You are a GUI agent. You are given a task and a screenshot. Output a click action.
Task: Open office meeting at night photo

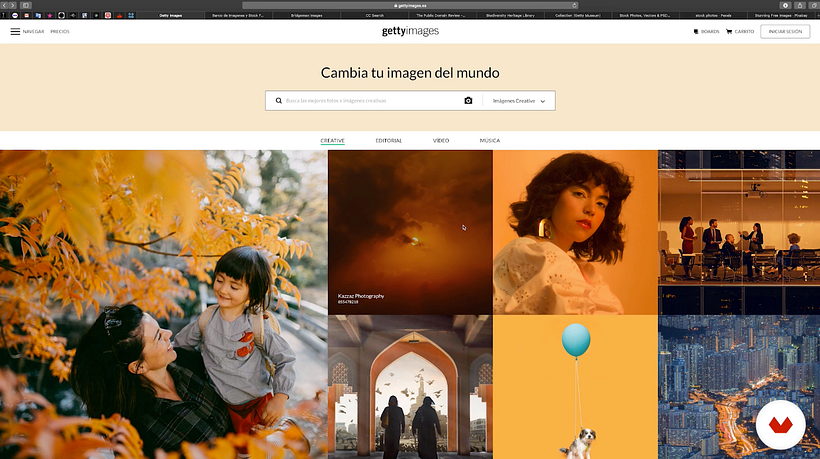[x=739, y=232]
